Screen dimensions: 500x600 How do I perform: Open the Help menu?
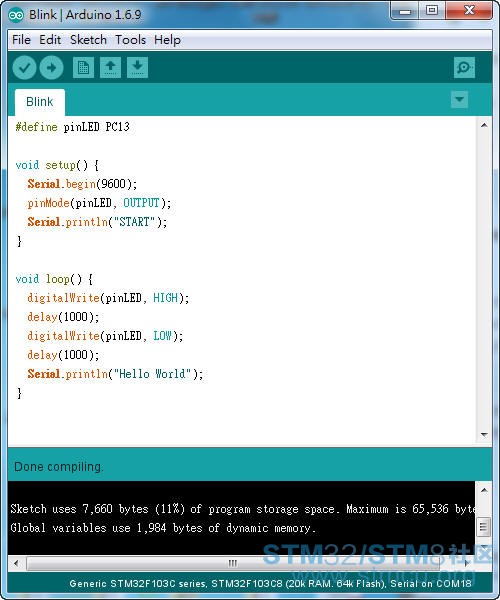(x=167, y=40)
